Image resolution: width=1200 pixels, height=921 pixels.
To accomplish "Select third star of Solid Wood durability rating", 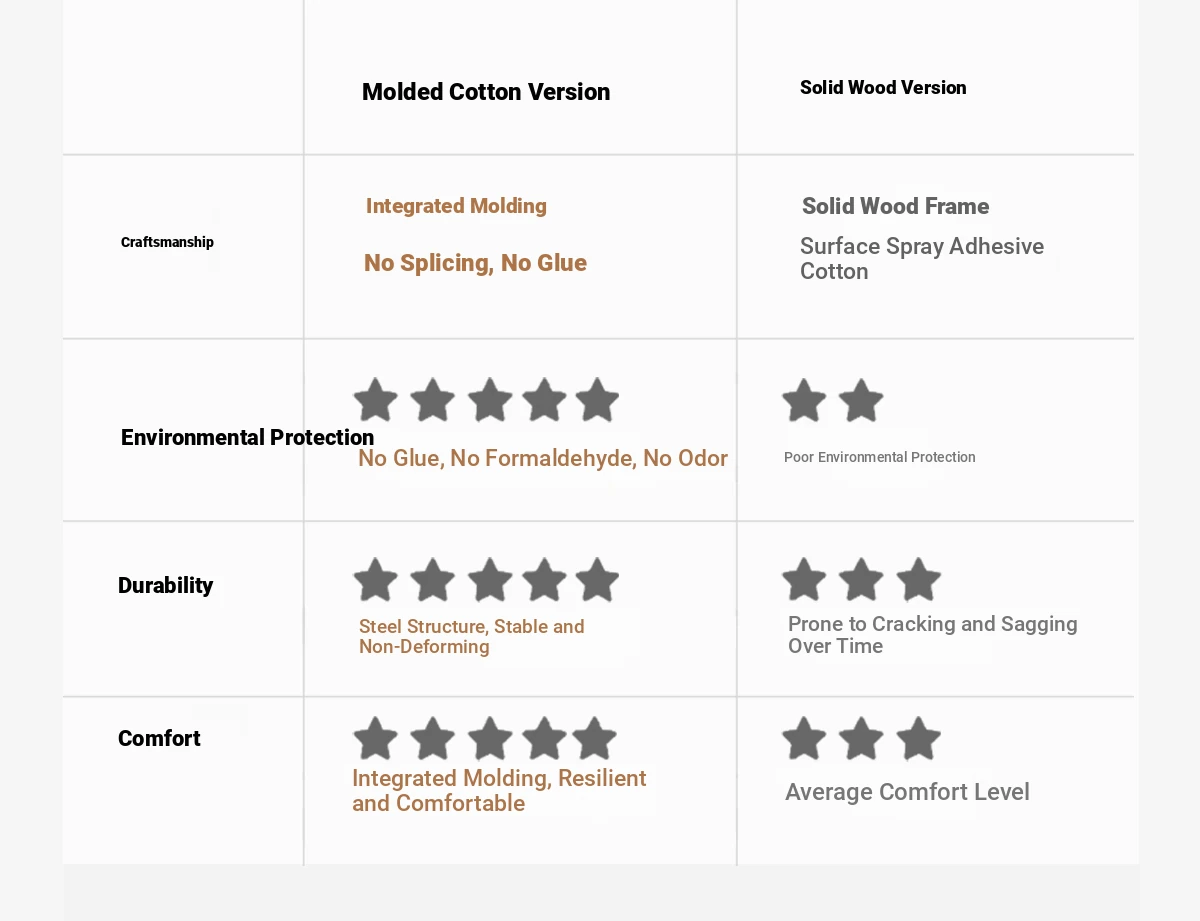I will tap(918, 580).
